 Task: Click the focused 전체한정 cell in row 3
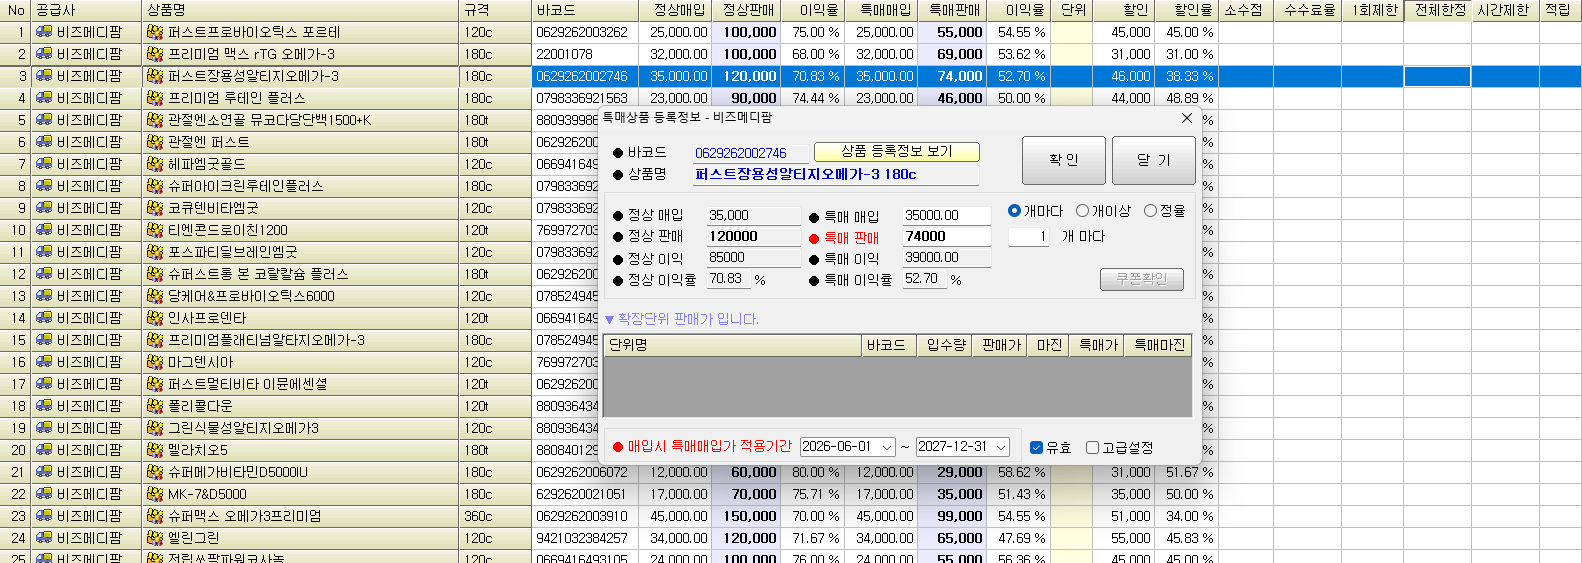point(1437,76)
